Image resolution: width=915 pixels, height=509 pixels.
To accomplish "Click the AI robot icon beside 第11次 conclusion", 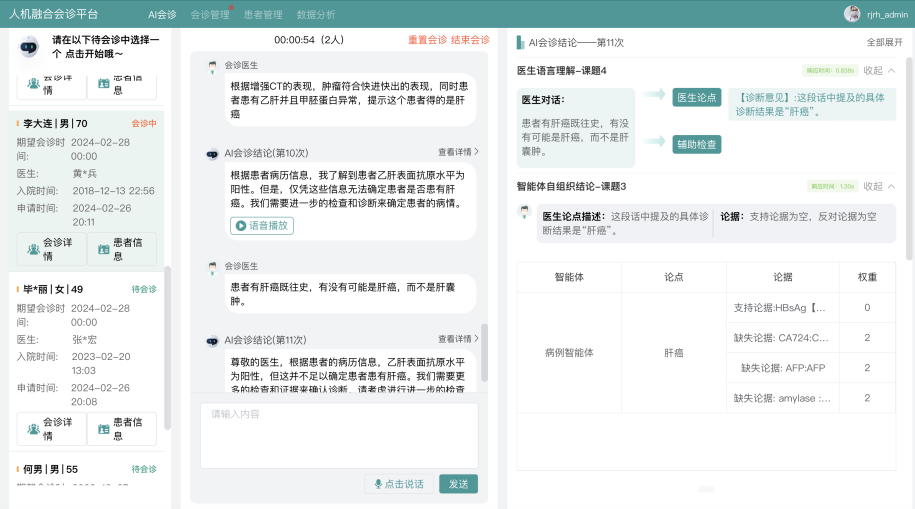I will pyautogui.click(x=212, y=341).
